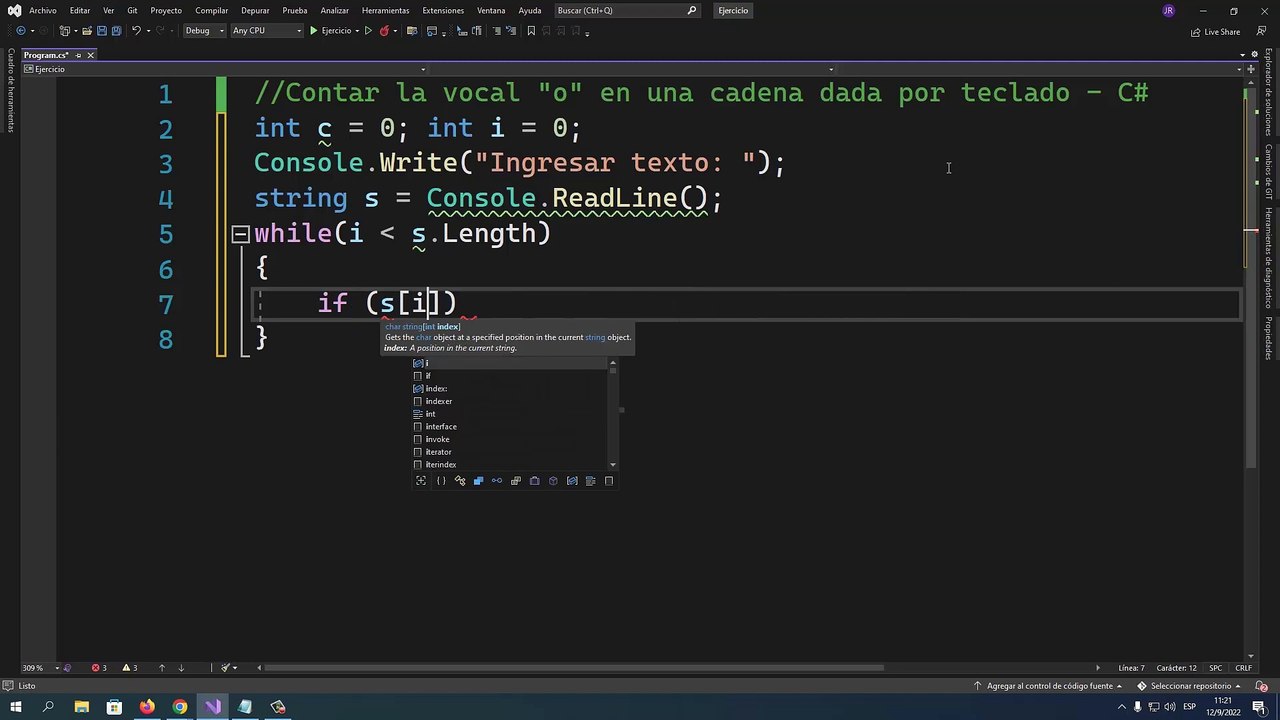This screenshot has height=720, width=1280.
Task: Select 'i' suggestion in IntelliSense list
Action: (x=511, y=363)
